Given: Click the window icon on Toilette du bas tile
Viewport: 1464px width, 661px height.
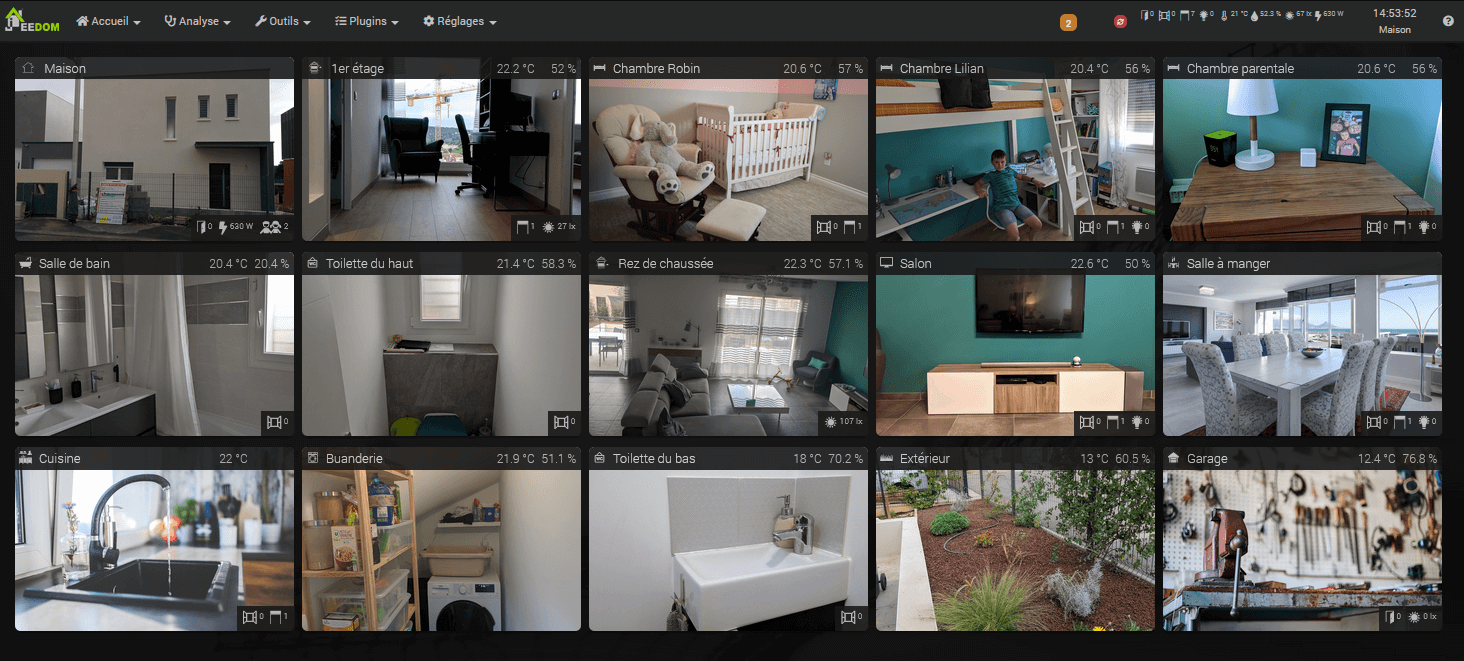Looking at the screenshot, I should [x=848, y=617].
